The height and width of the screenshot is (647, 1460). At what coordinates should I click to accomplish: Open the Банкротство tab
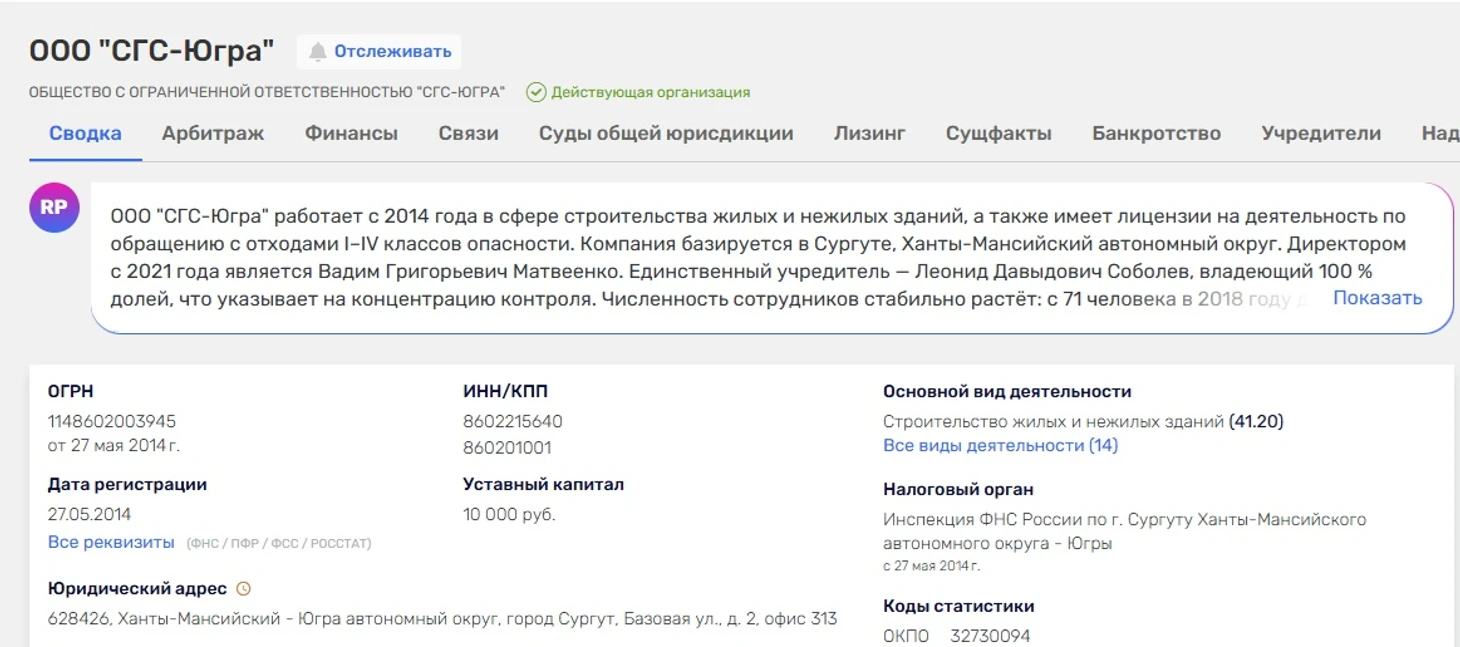[1156, 133]
